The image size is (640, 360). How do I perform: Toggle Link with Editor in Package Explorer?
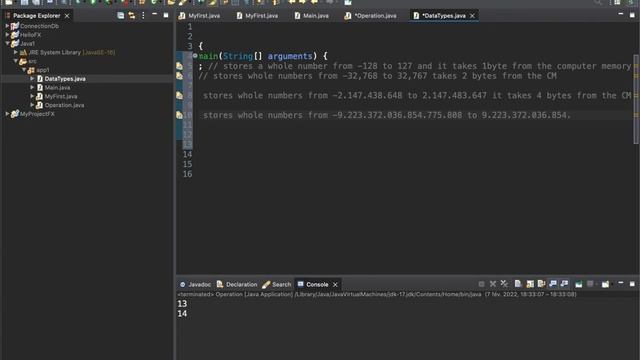pyautogui.click(x=131, y=16)
